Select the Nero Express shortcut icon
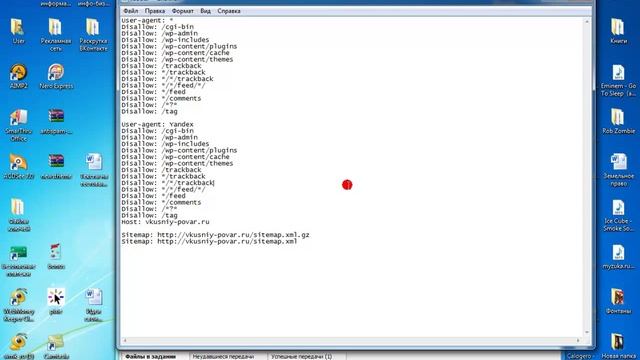Screen dimensions: 640x360 click(56, 76)
